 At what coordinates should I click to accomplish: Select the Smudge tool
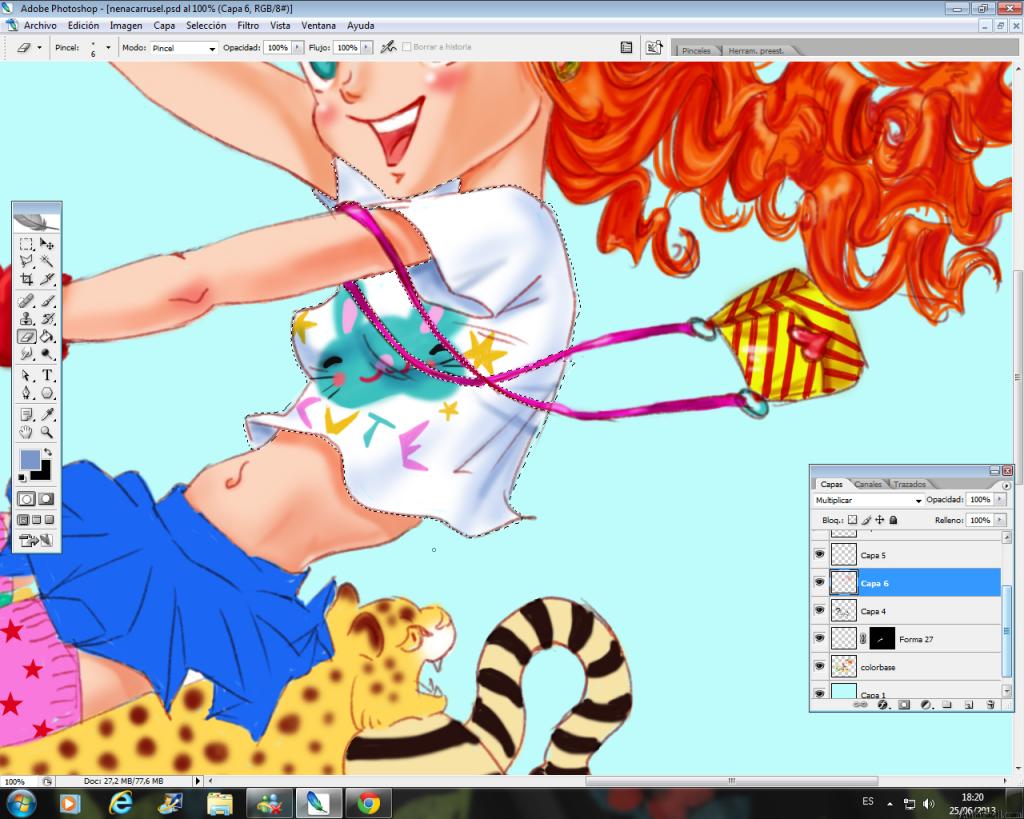(26, 354)
